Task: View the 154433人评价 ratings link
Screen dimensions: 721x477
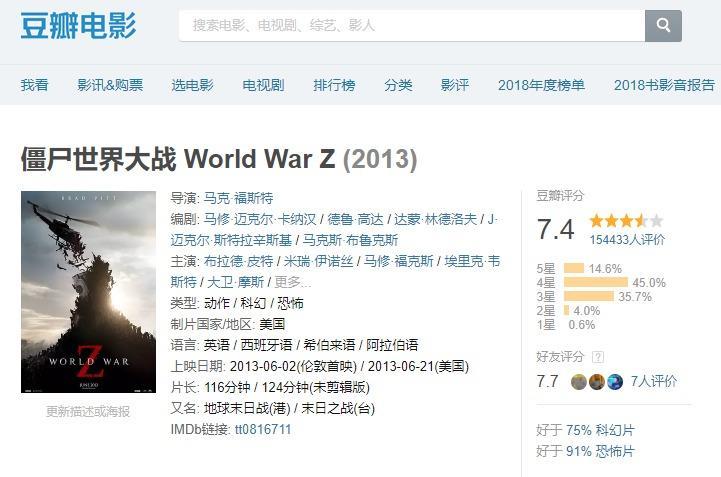Action: point(627,240)
